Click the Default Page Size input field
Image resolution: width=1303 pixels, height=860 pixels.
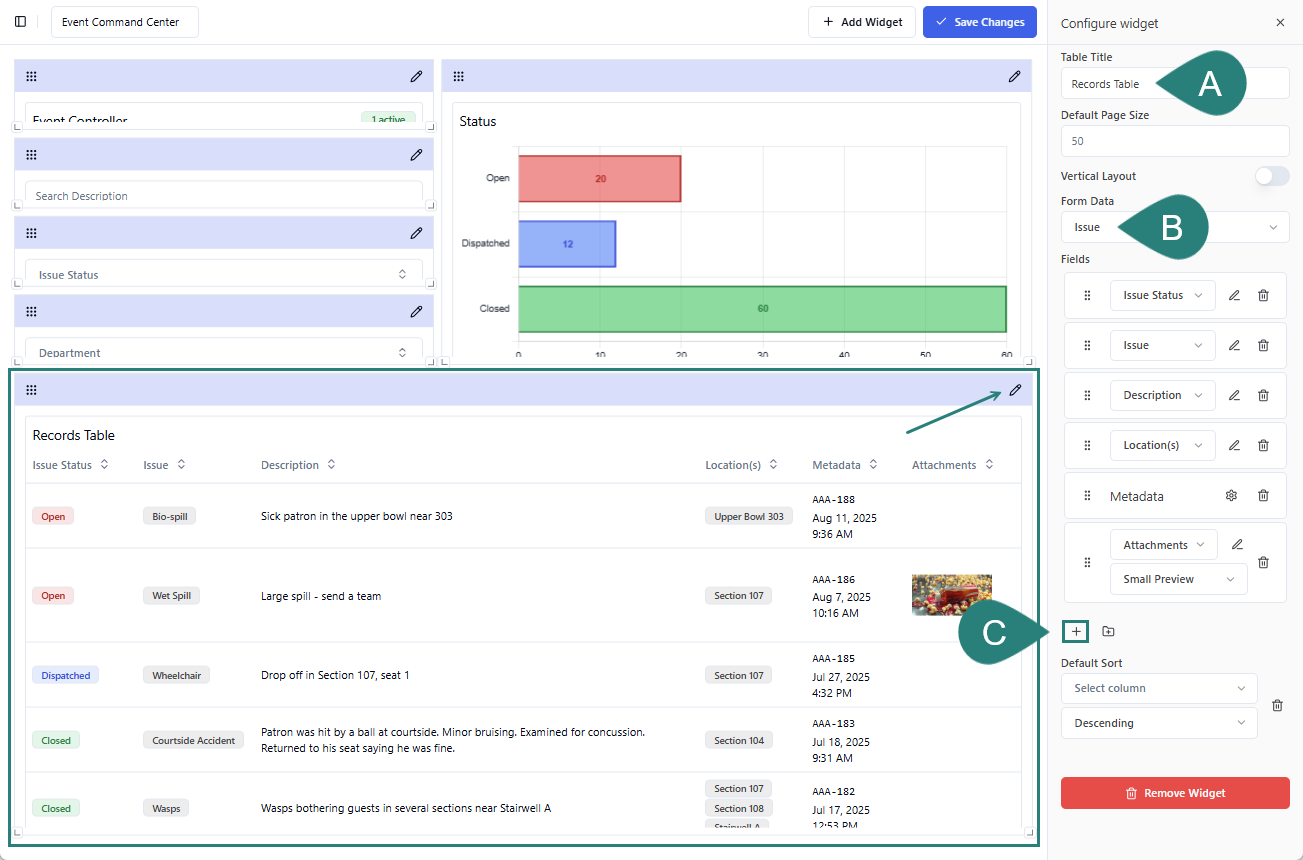[x=1174, y=141]
